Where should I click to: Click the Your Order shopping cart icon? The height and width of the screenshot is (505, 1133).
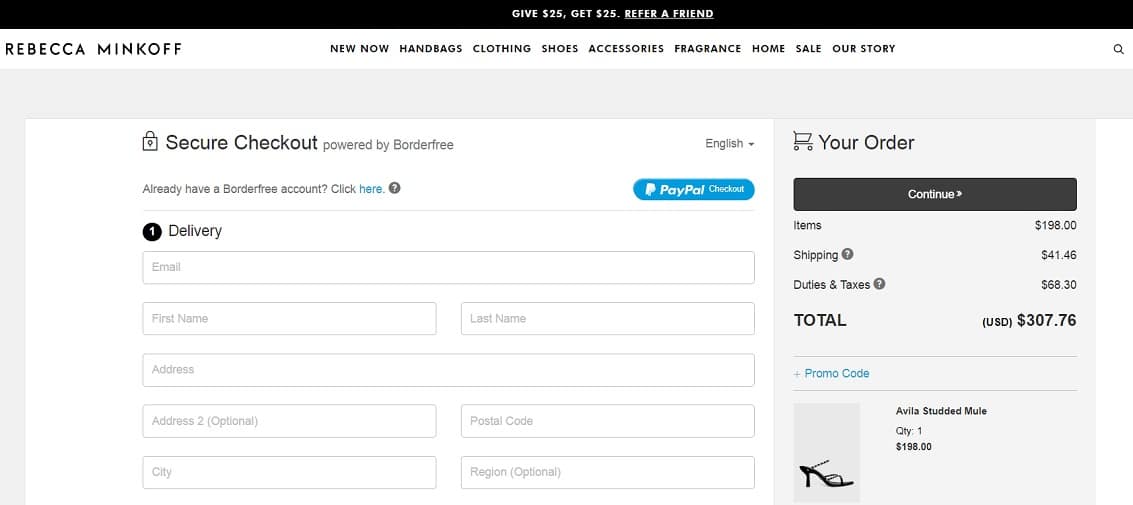tap(803, 141)
